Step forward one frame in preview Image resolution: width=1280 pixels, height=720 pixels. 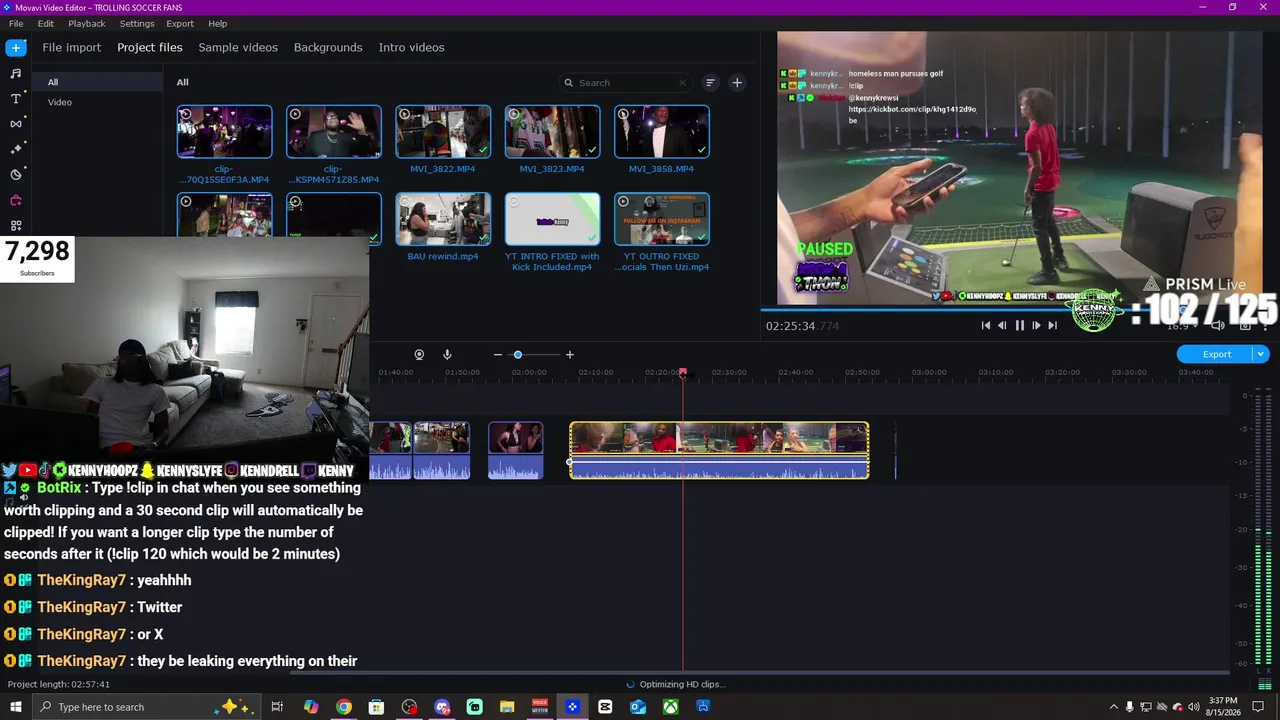click(1036, 325)
